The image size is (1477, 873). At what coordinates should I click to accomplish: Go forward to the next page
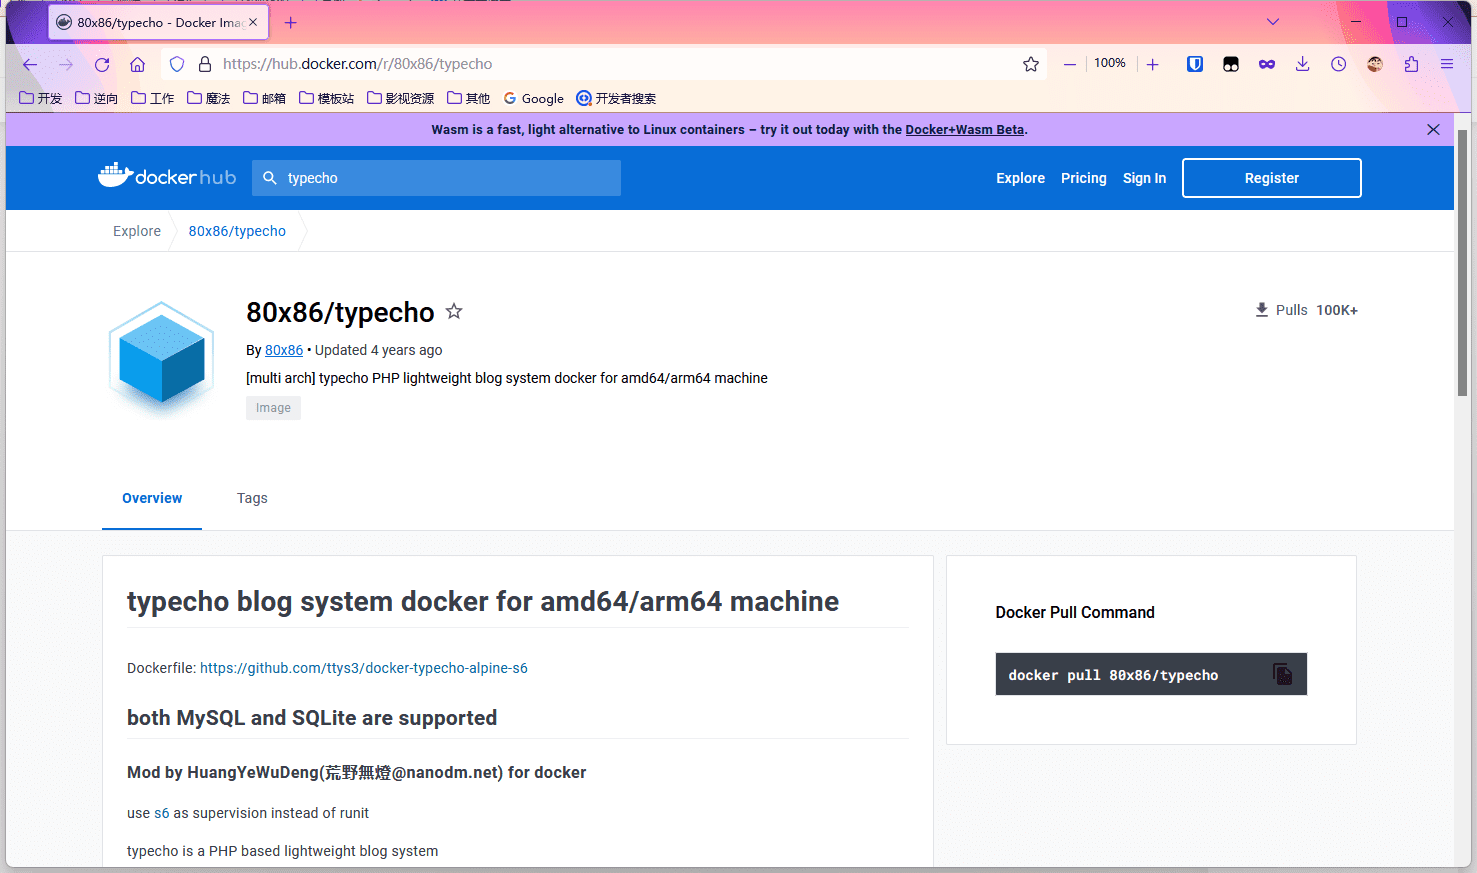[x=66, y=64]
